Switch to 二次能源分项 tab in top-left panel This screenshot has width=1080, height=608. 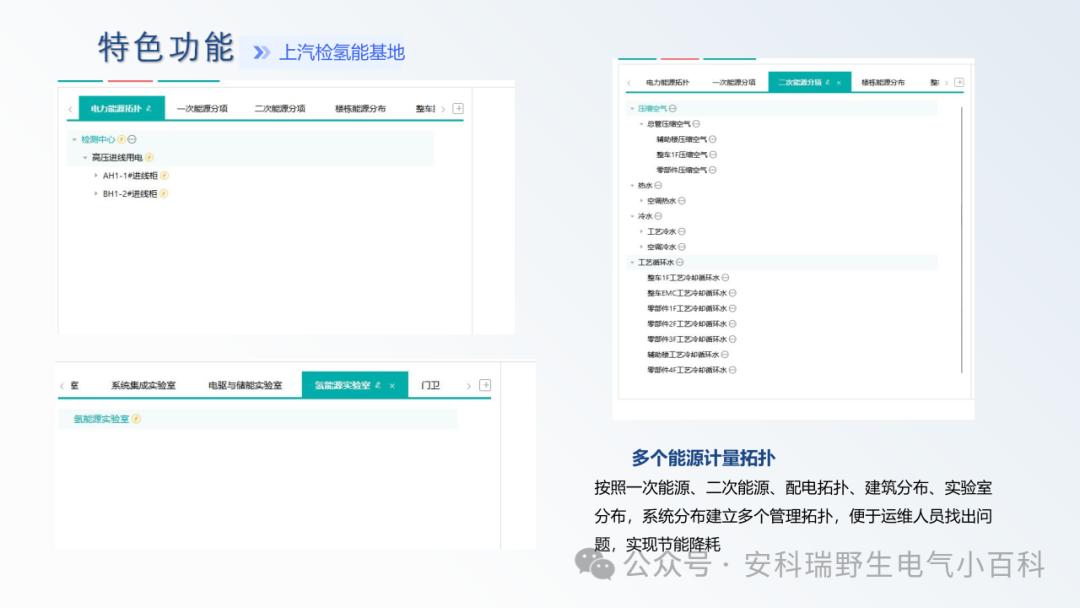tap(280, 109)
